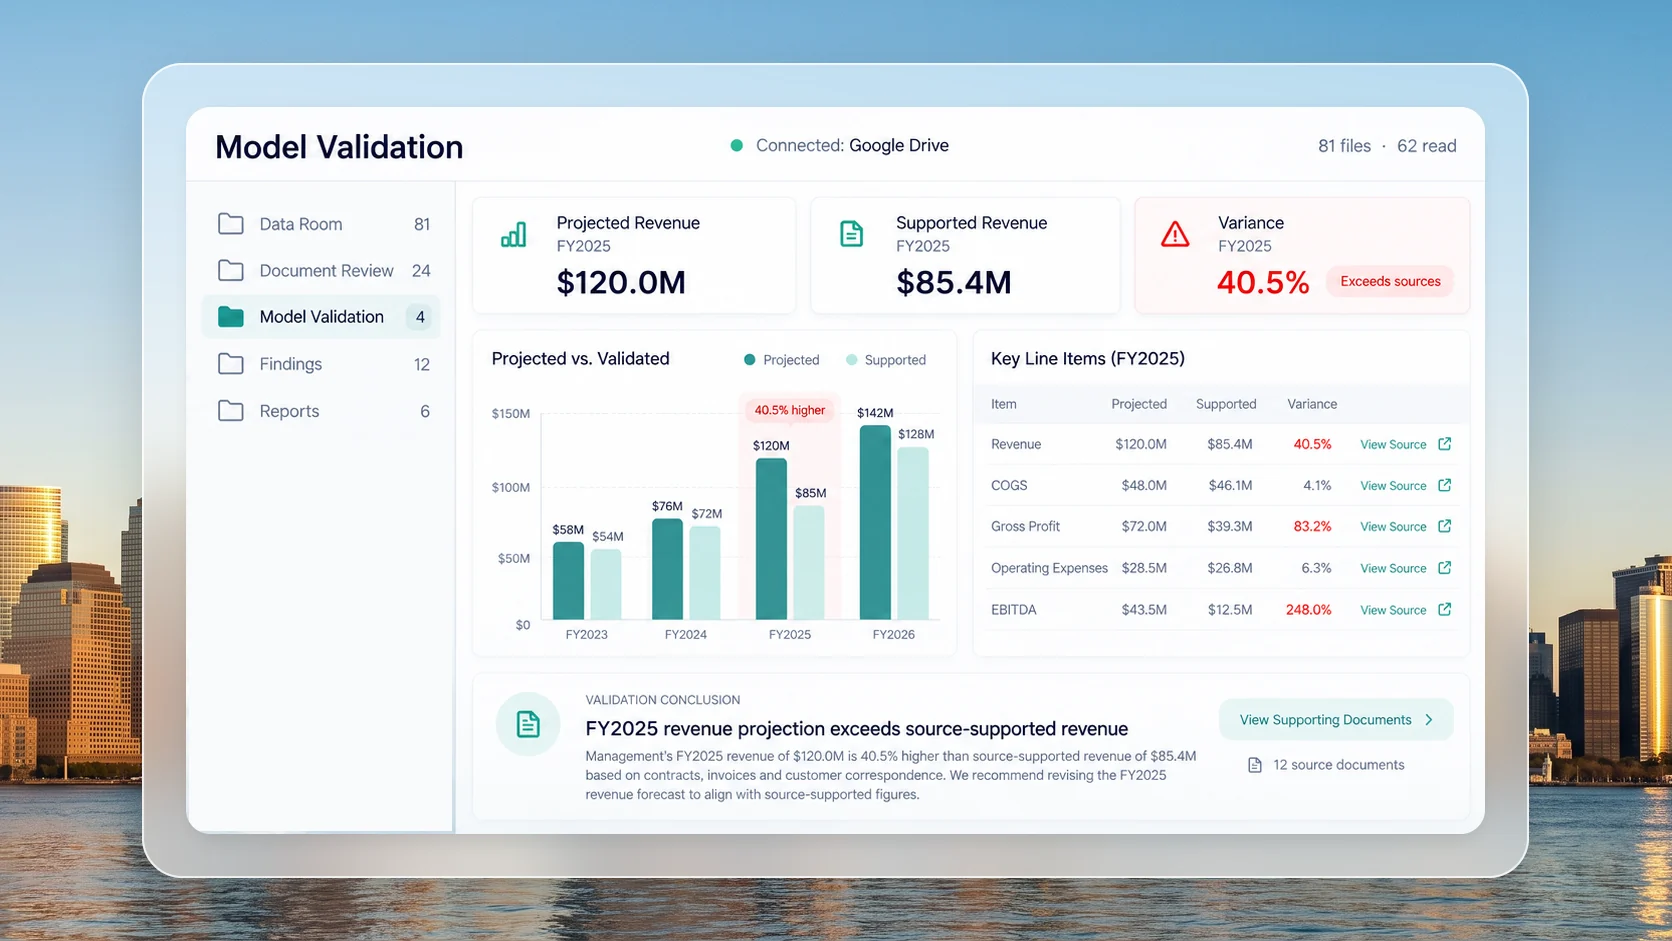1672x941 pixels.
Task: Click the 248.0% EBITDA variance value
Action: tap(1308, 610)
